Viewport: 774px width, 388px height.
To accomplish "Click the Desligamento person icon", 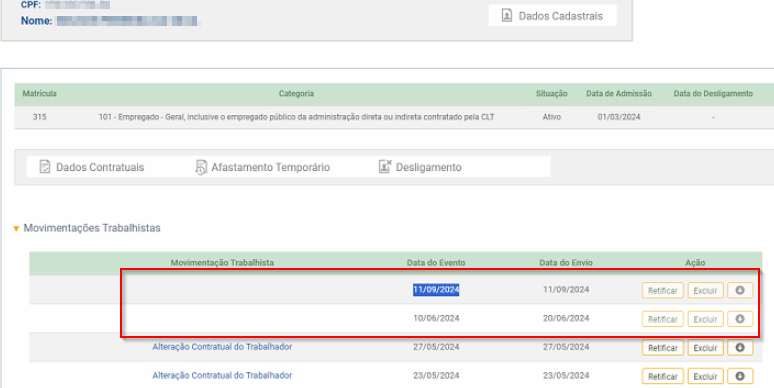I will pos(385,167).
